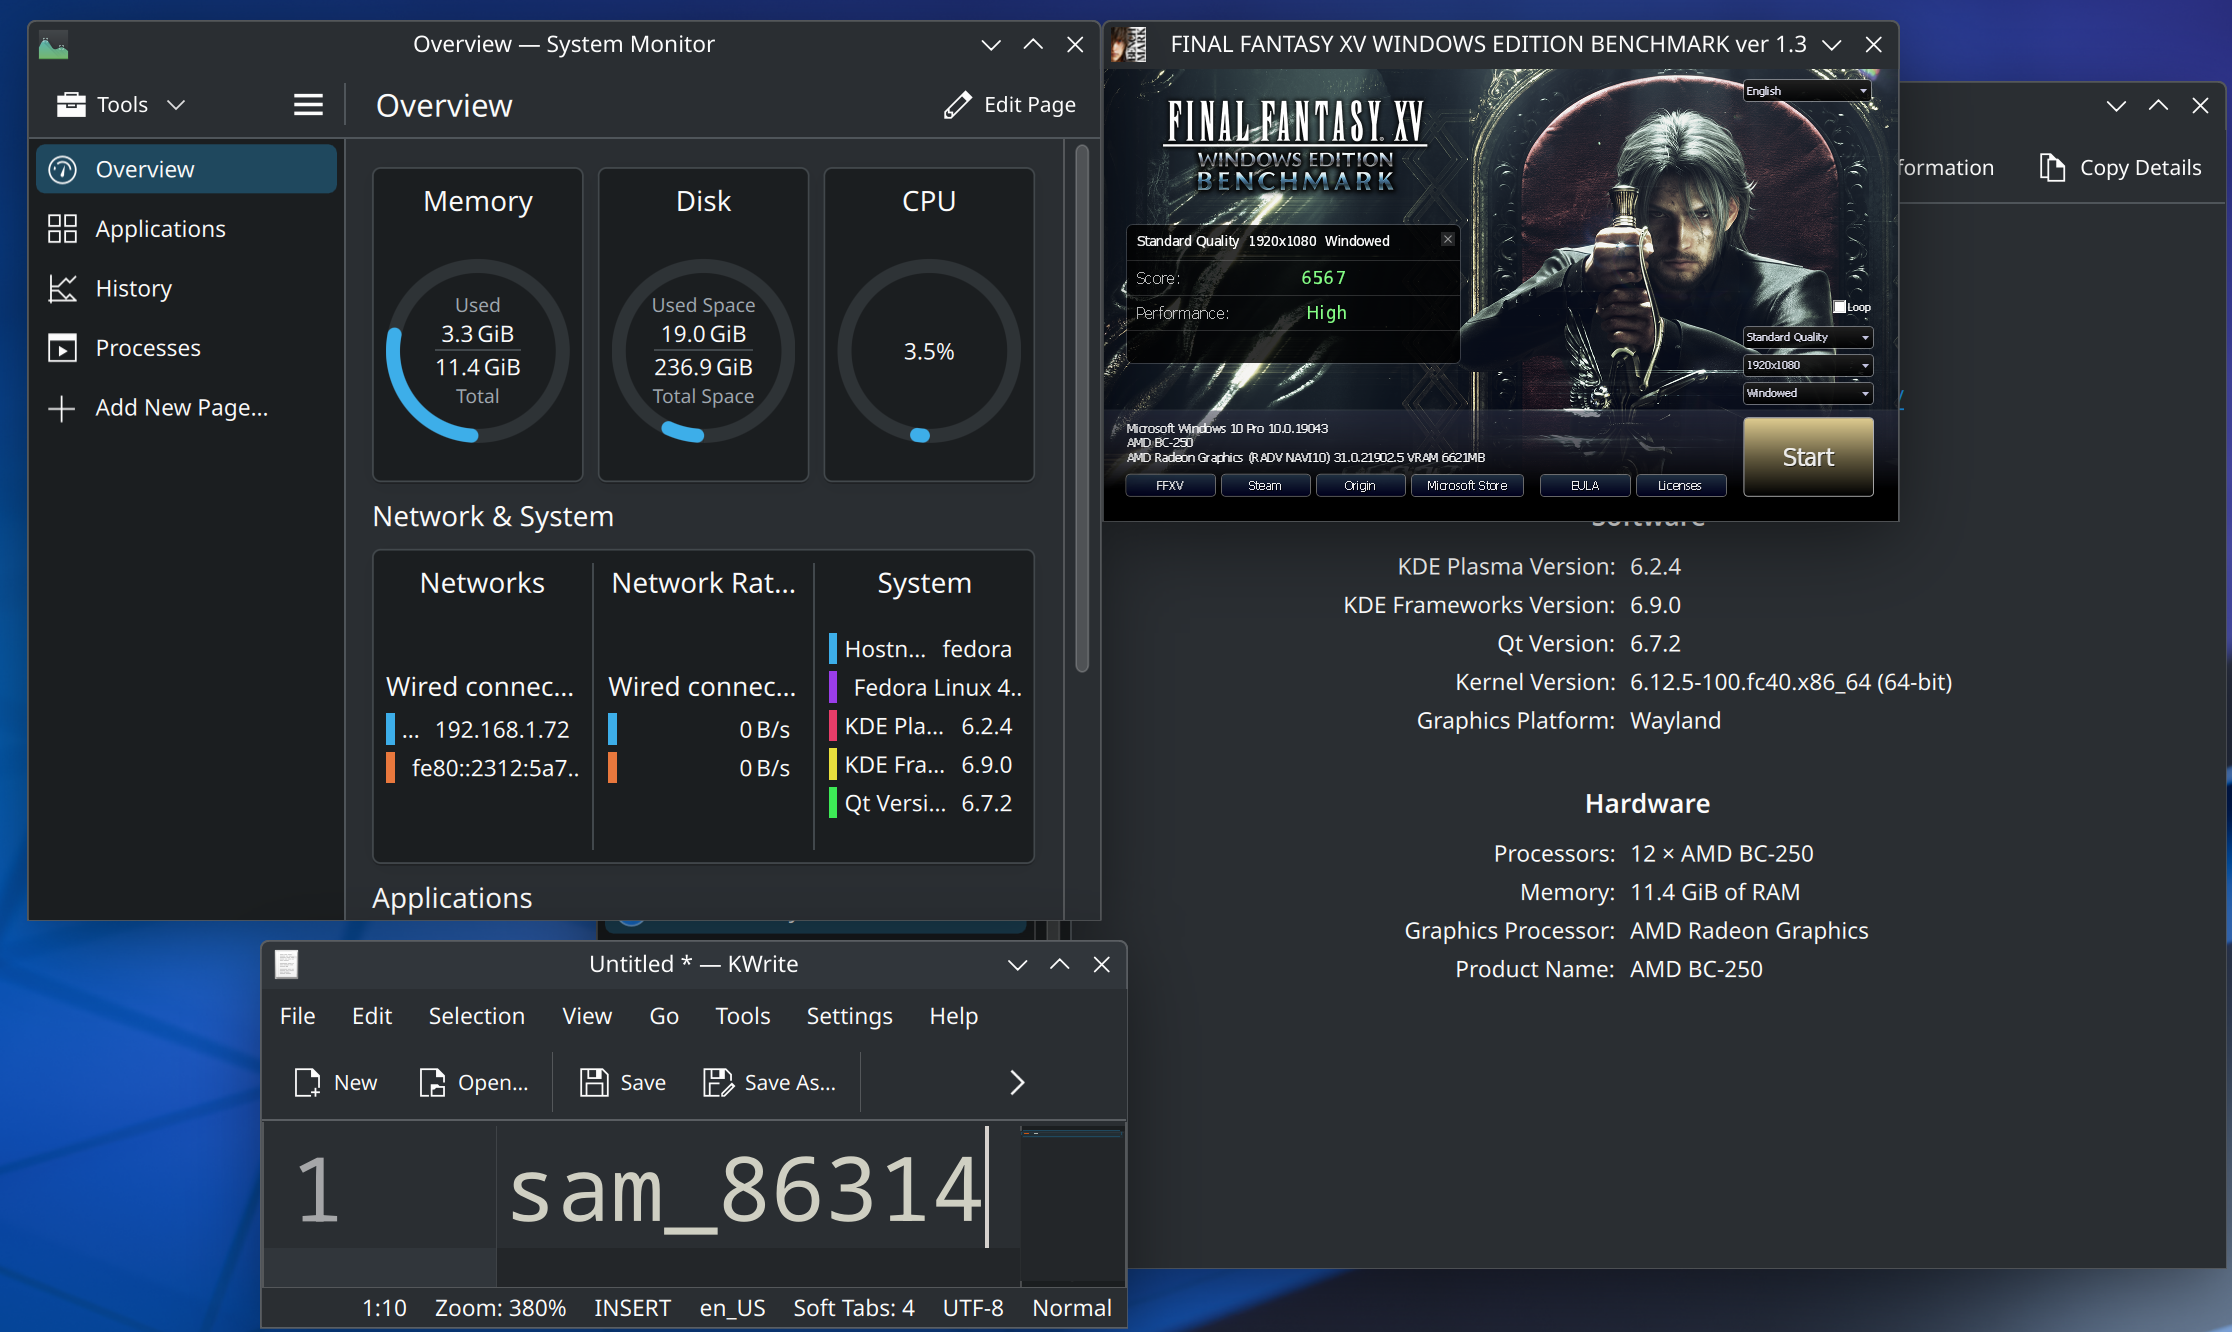
Task: Click Copy Details in info window
Action: [x=2120, y=168]
